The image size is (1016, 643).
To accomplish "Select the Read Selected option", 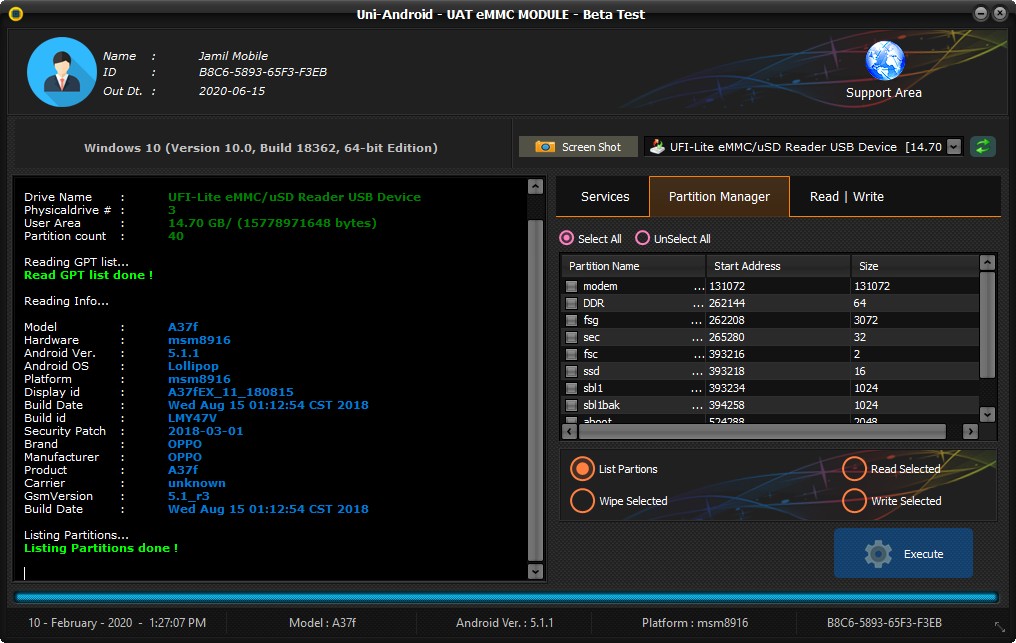I will point(854,469).
